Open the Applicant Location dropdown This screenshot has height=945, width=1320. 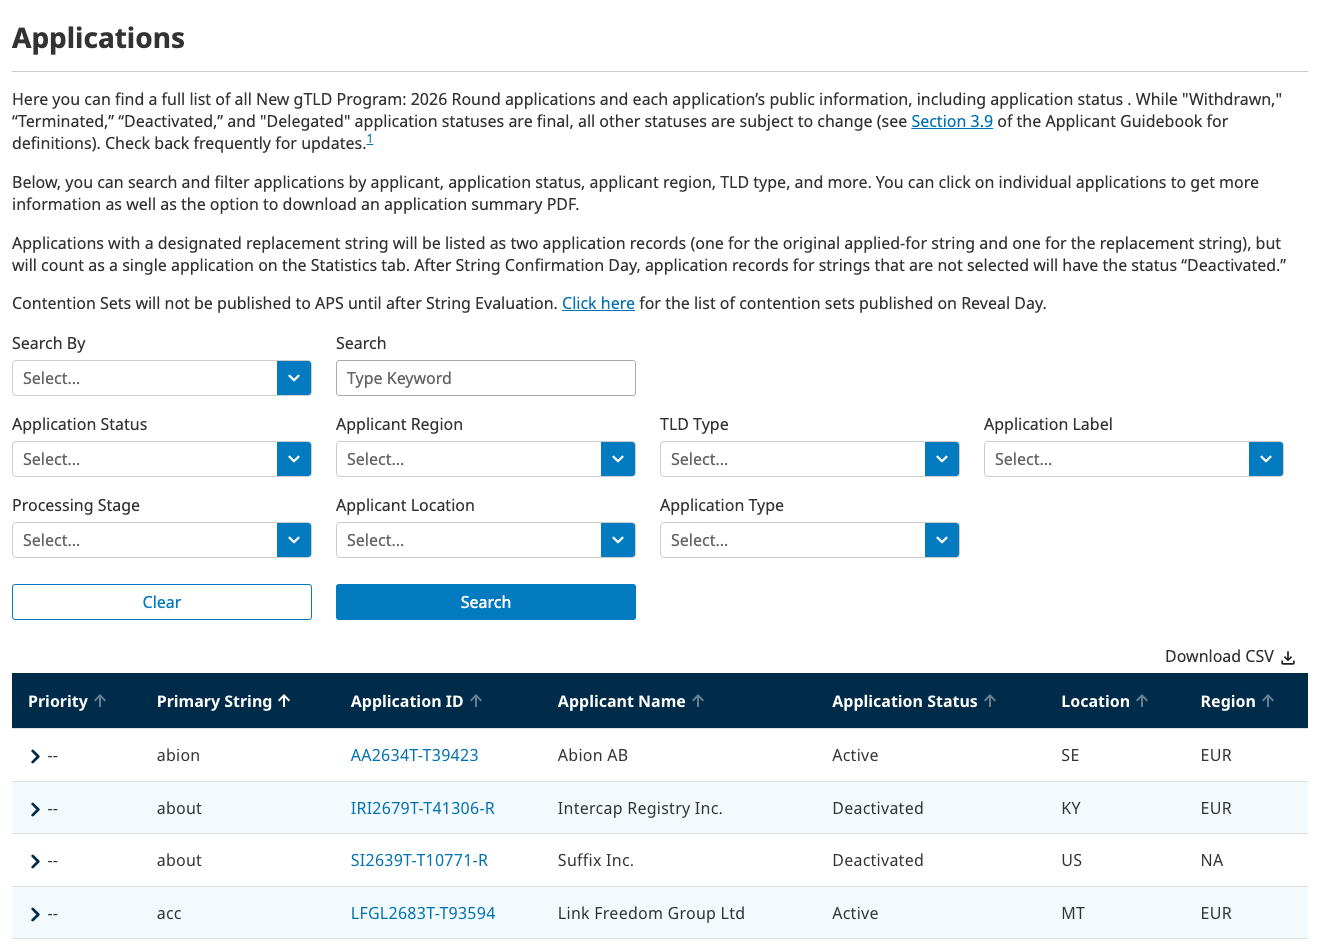pos(486,540)
